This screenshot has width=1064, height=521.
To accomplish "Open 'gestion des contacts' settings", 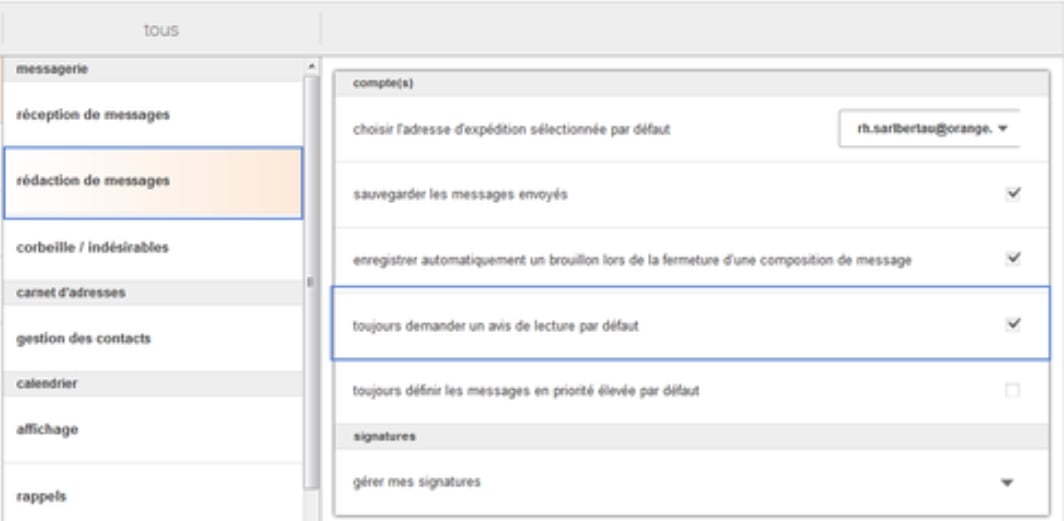I will [83, 338].
